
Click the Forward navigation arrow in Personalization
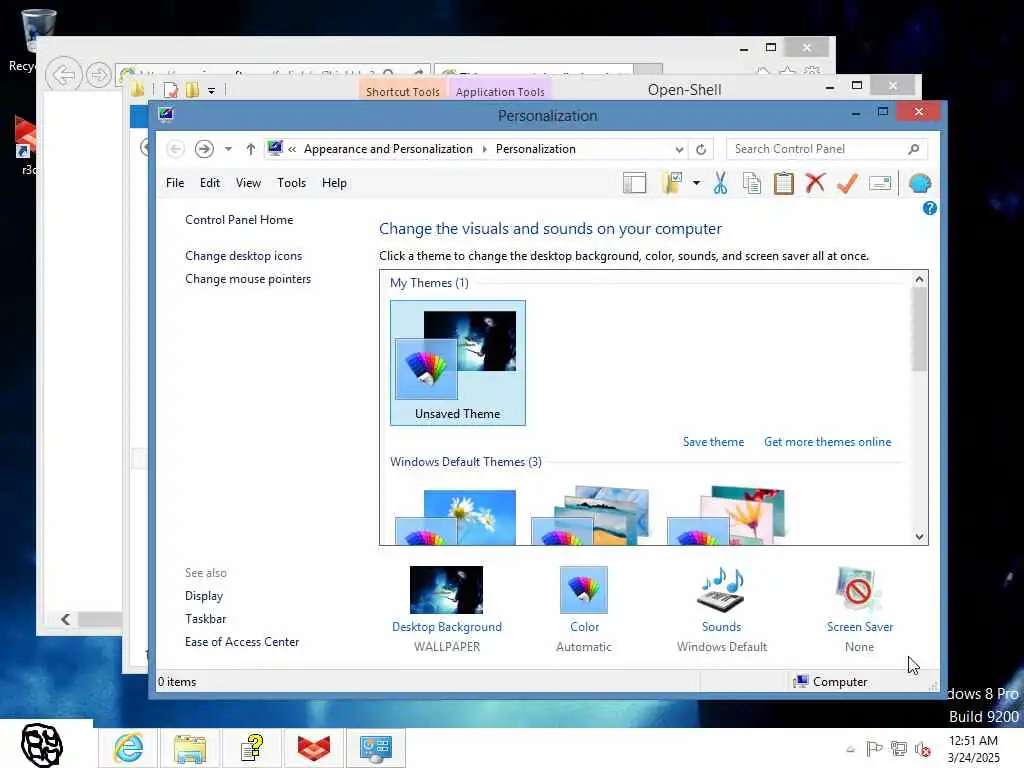point(204,149)
